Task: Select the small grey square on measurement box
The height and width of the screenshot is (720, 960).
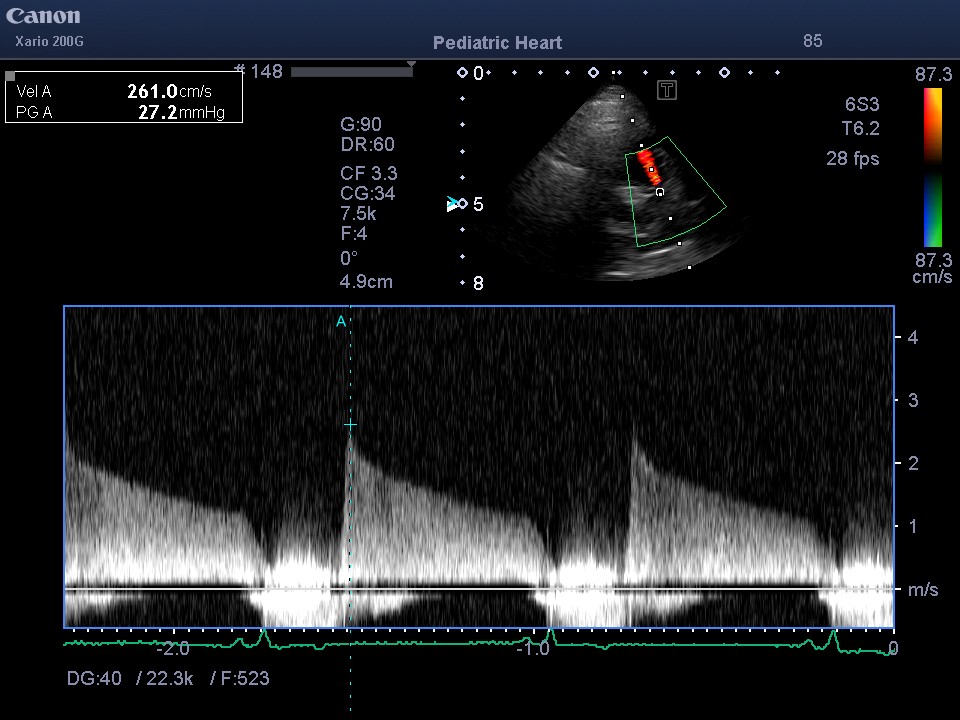Action: click(10, 77)
